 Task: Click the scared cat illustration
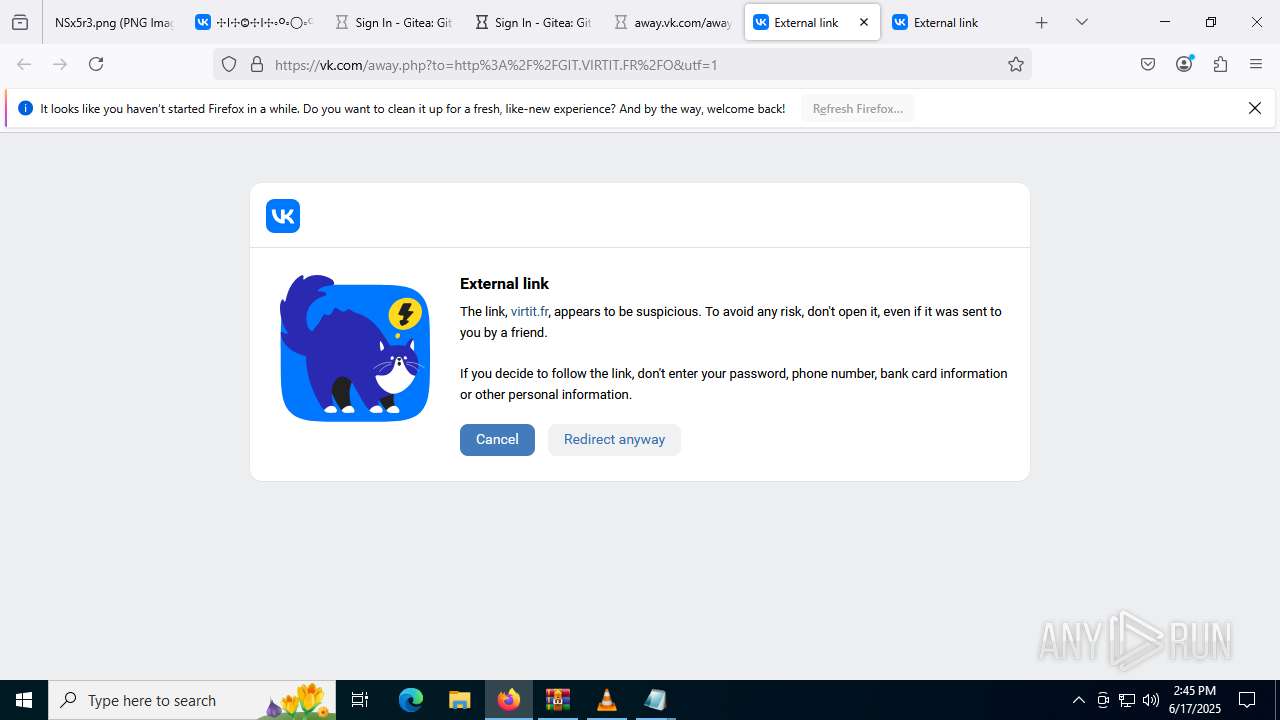[x=355, y=348]
